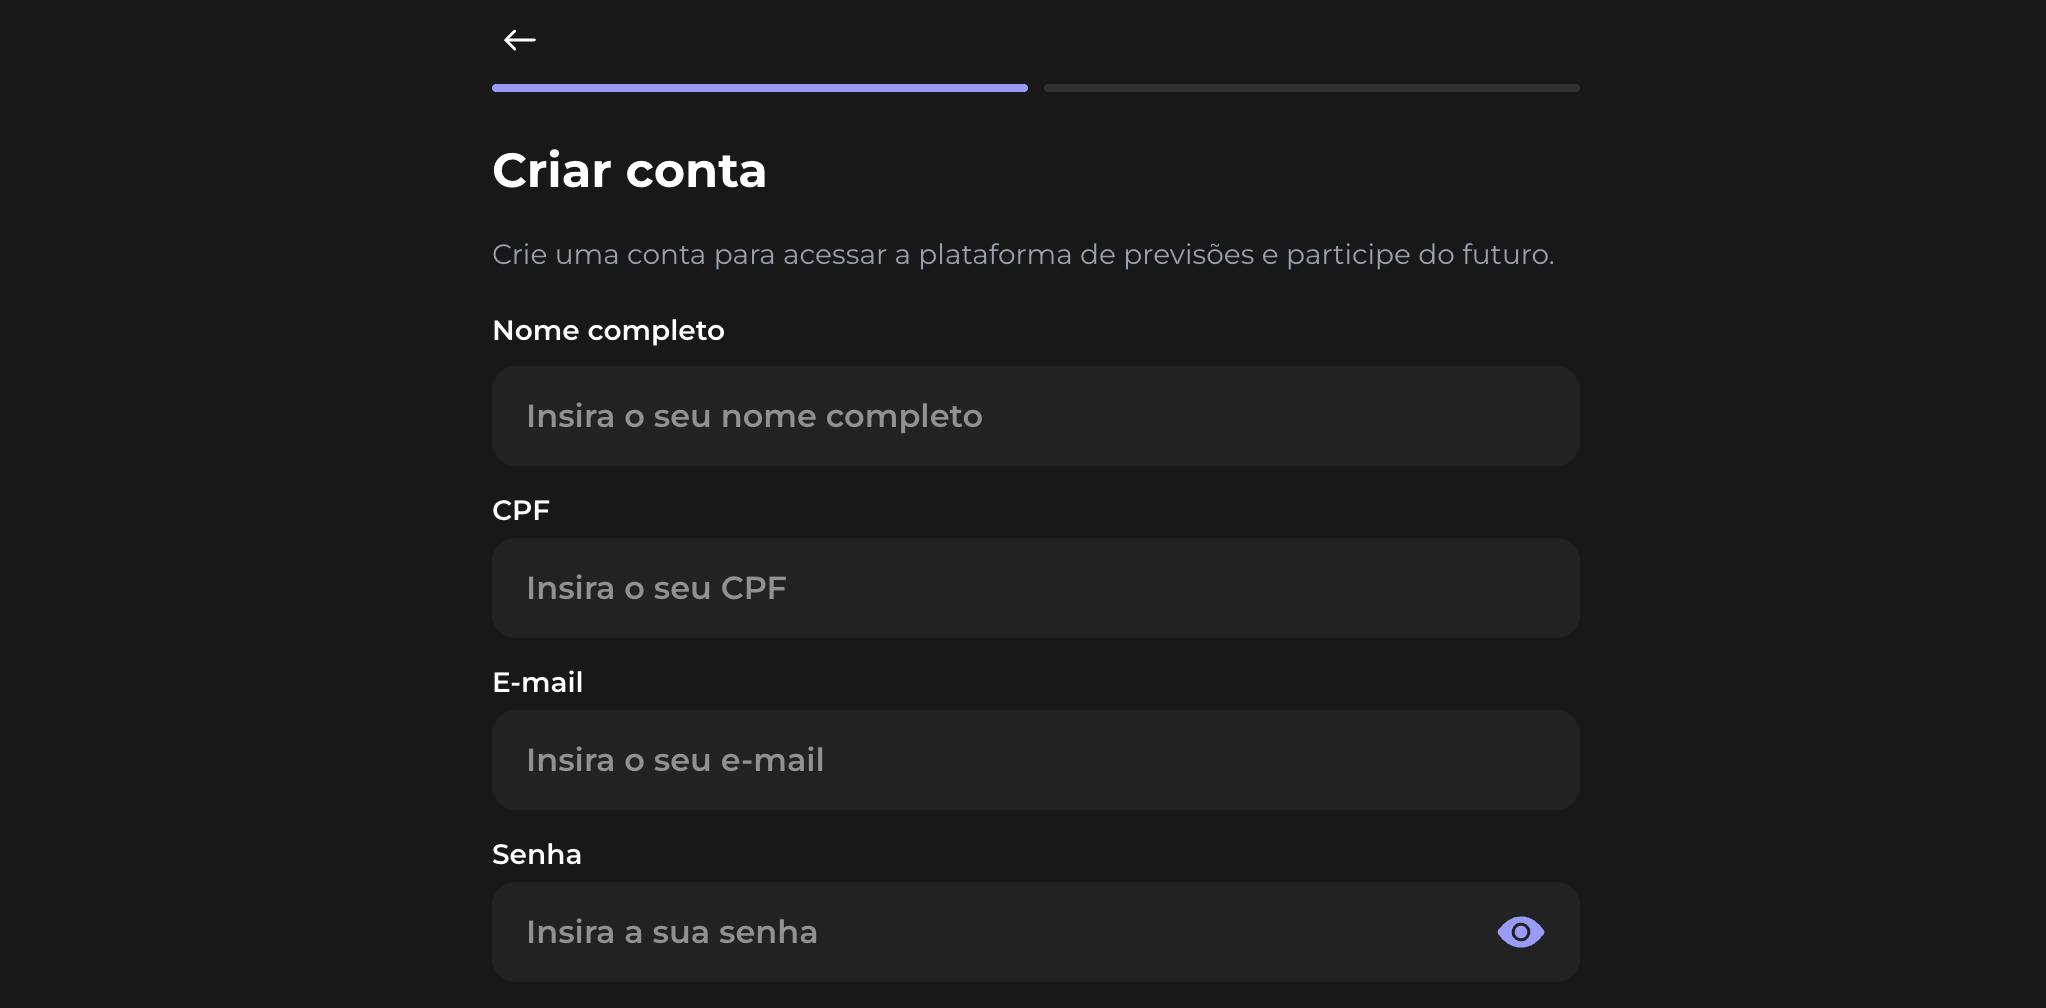Viewport: 2046px width, 1008px height.
Task: Click placeholder "Insira o seu nome completo"
Action: point(754,416)
